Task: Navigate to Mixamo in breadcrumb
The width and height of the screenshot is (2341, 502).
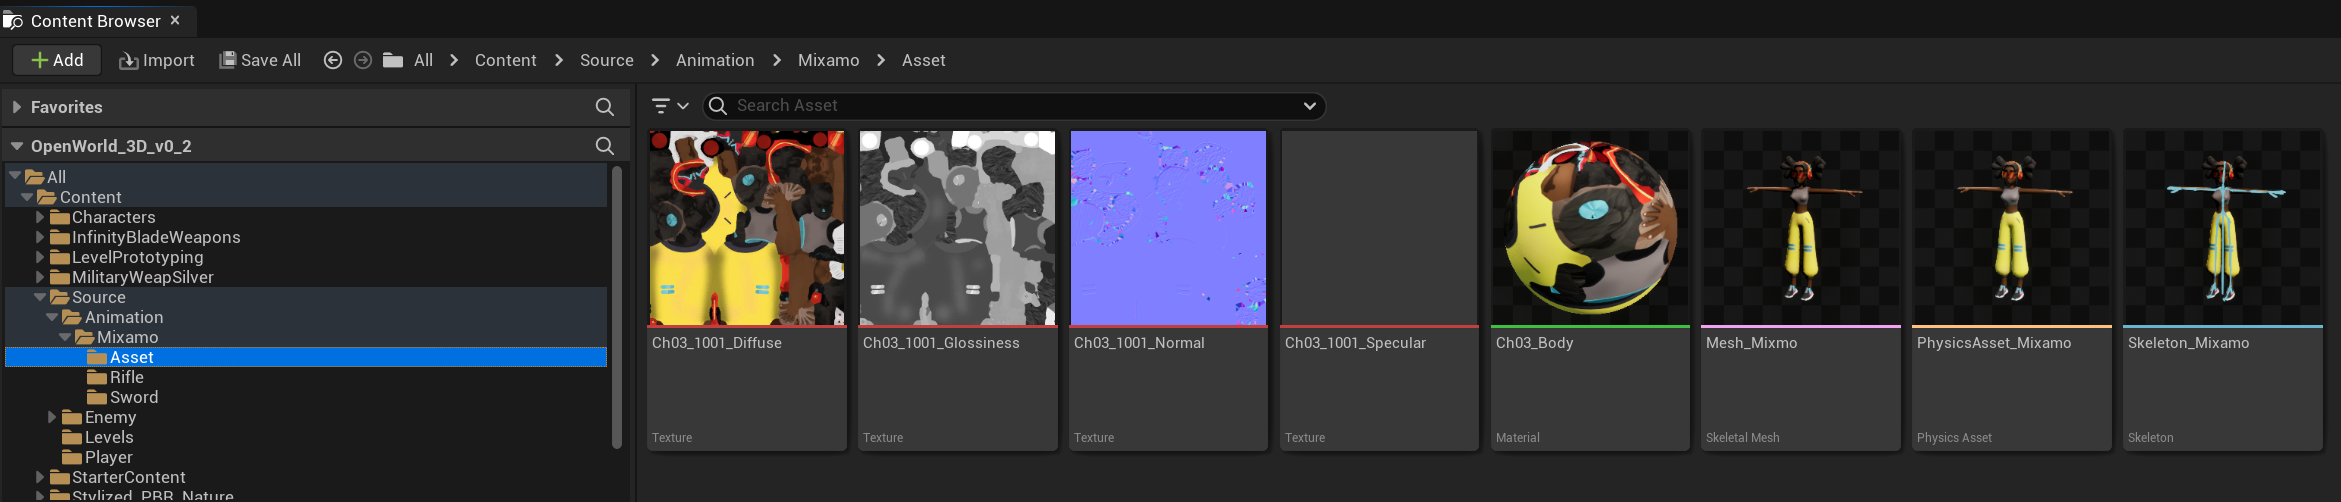Action: [x=829, y=60]
